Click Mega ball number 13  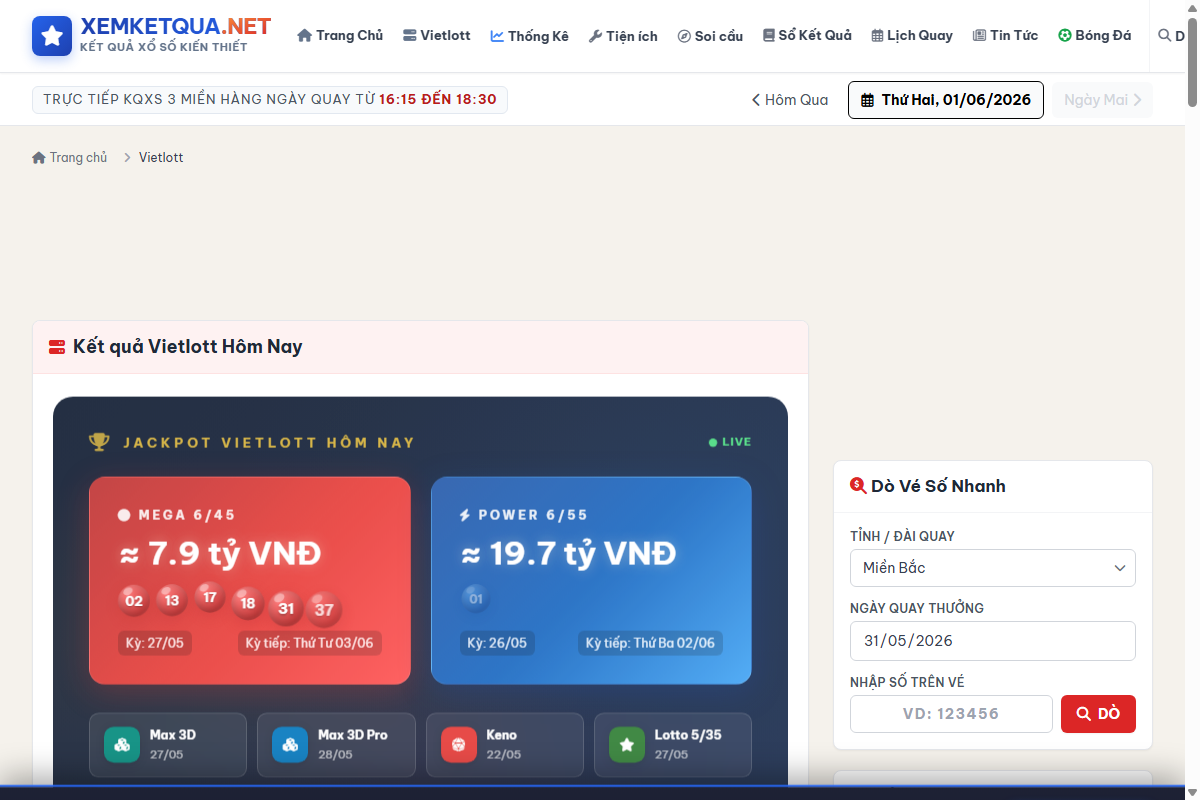coord(172,600)
